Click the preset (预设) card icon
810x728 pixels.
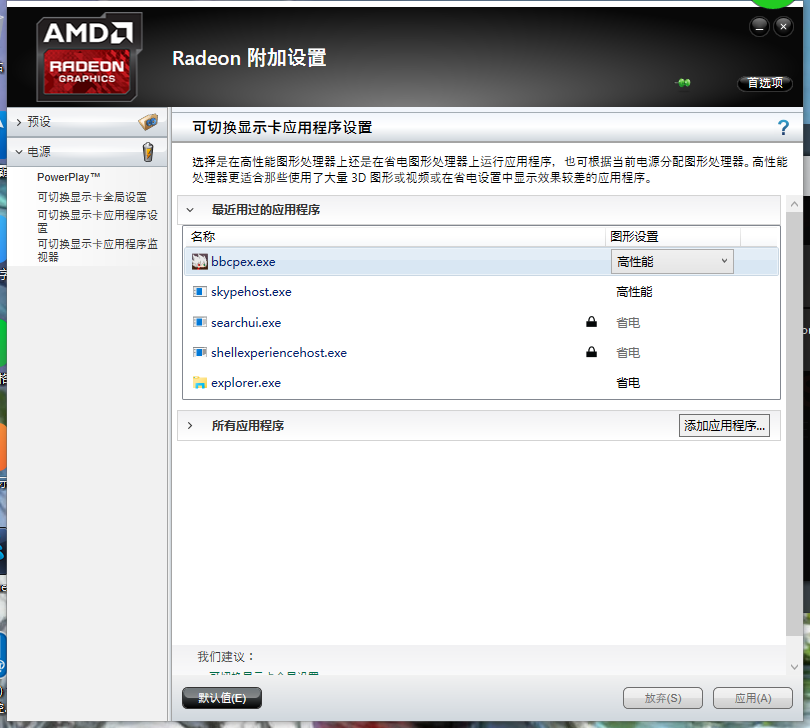coord(148,122)
